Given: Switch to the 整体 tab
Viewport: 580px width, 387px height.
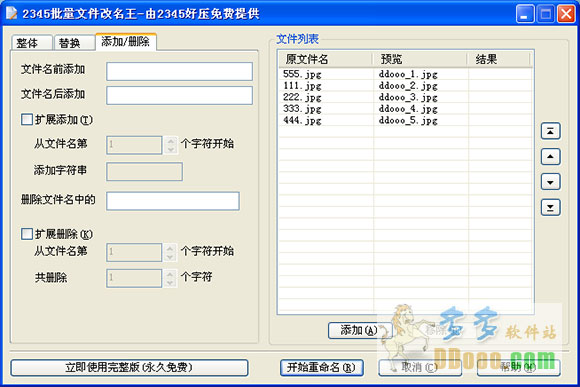Looking at the screenshot, I should click(31, 43).
